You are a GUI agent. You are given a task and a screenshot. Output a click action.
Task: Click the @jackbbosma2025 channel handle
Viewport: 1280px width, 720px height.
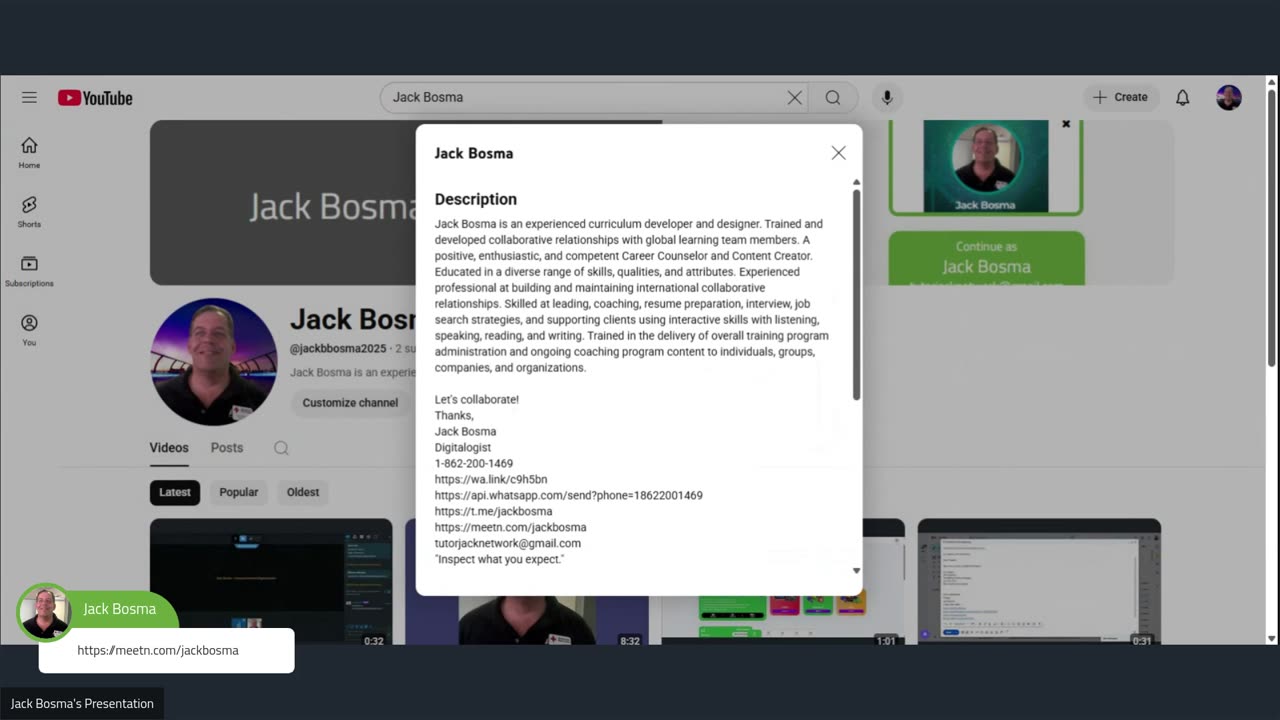point(339,348)
